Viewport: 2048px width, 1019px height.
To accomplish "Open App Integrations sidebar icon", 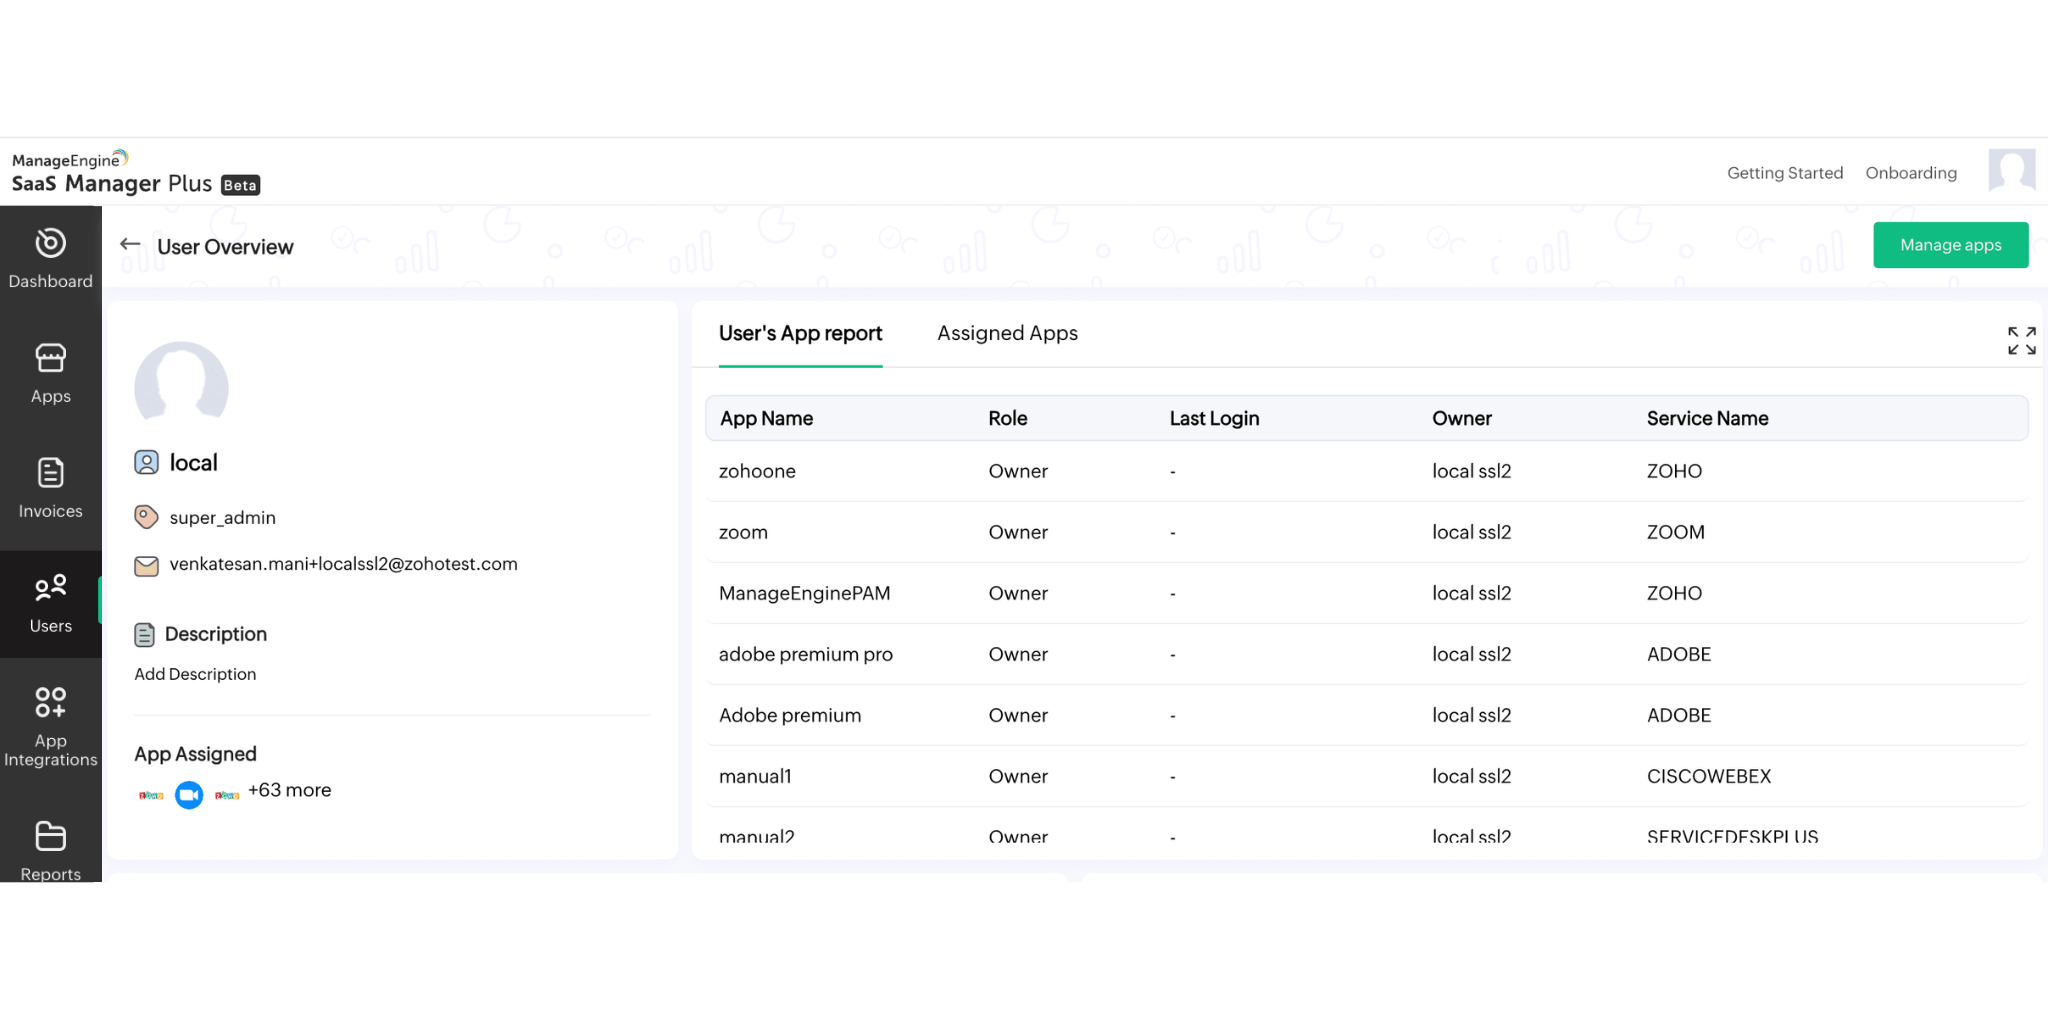I will click(x=50, y=702).
